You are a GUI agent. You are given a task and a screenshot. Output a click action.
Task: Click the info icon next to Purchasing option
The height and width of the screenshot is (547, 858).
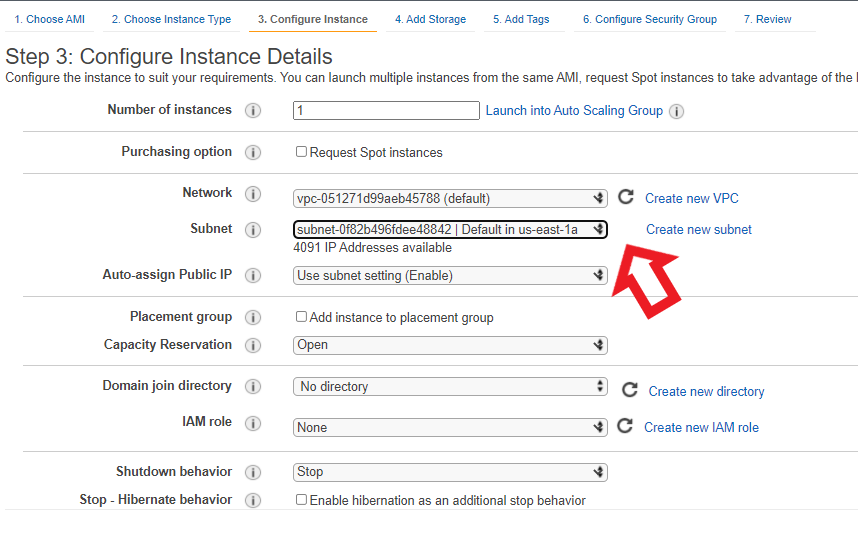(x=253, y=153)
